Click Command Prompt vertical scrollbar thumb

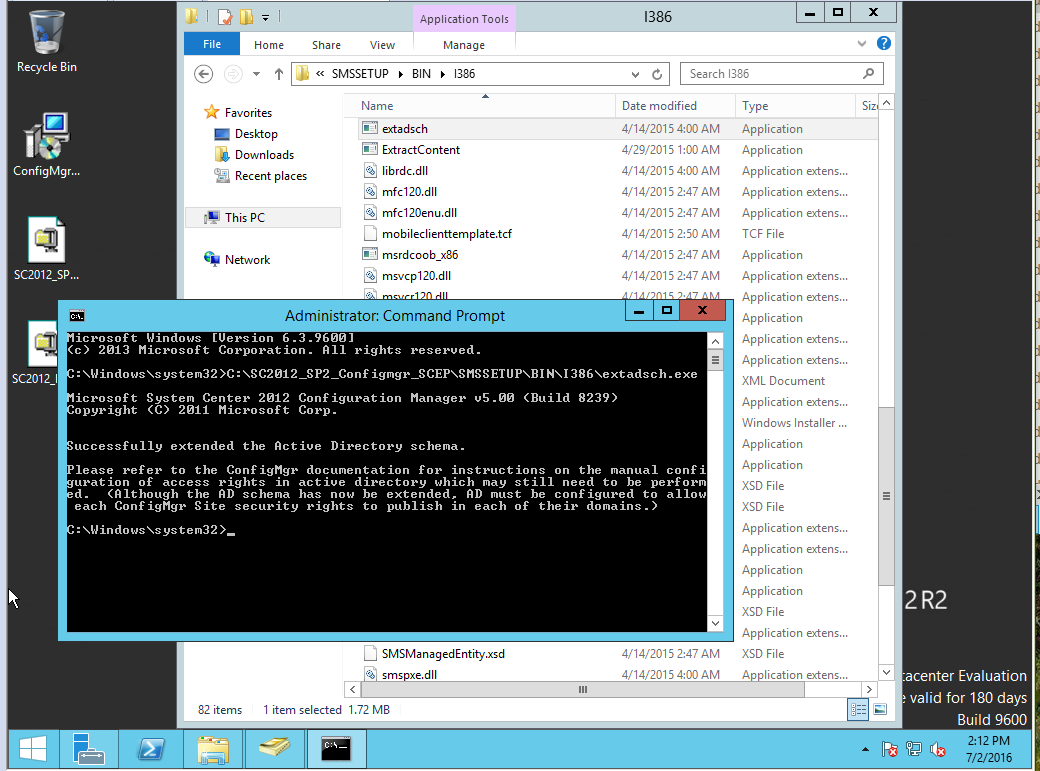[715, 361]
